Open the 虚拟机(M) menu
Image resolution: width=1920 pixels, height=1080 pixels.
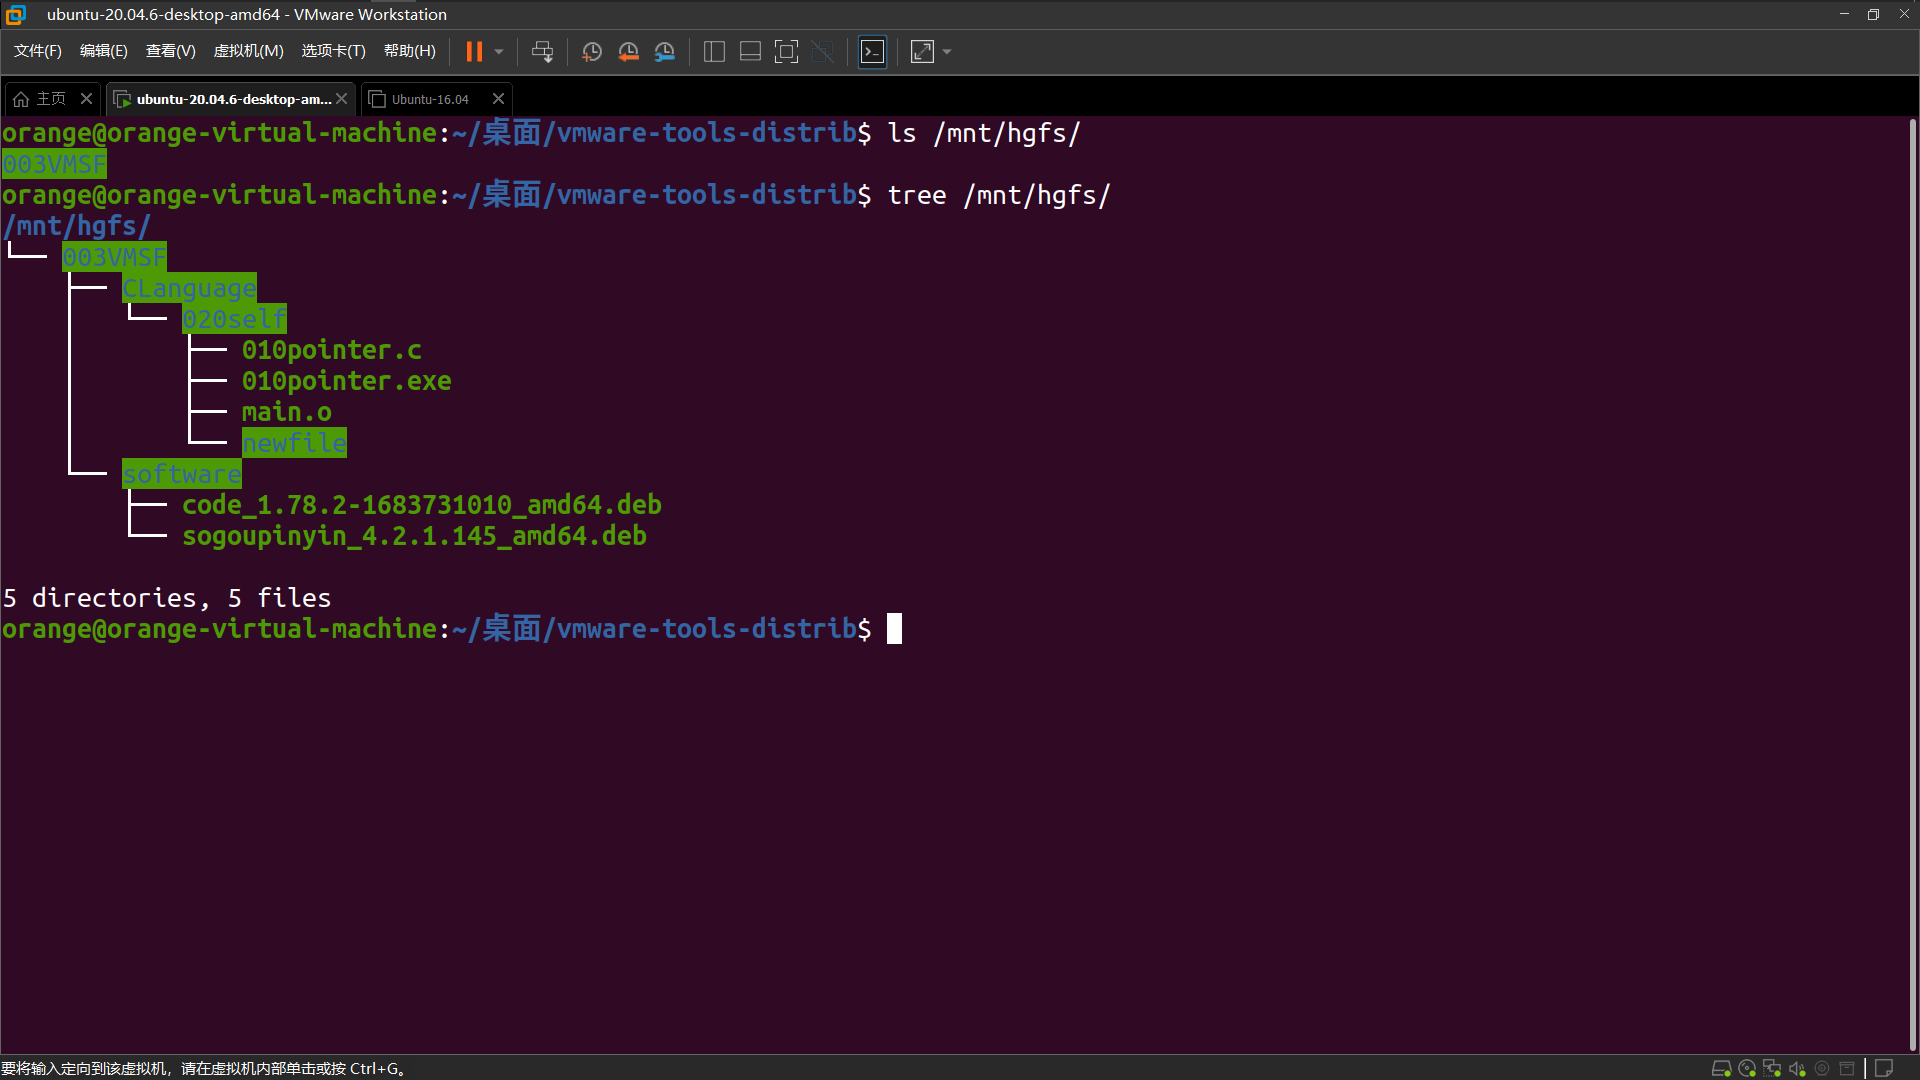pyautogui.click(x=248, y=51)
